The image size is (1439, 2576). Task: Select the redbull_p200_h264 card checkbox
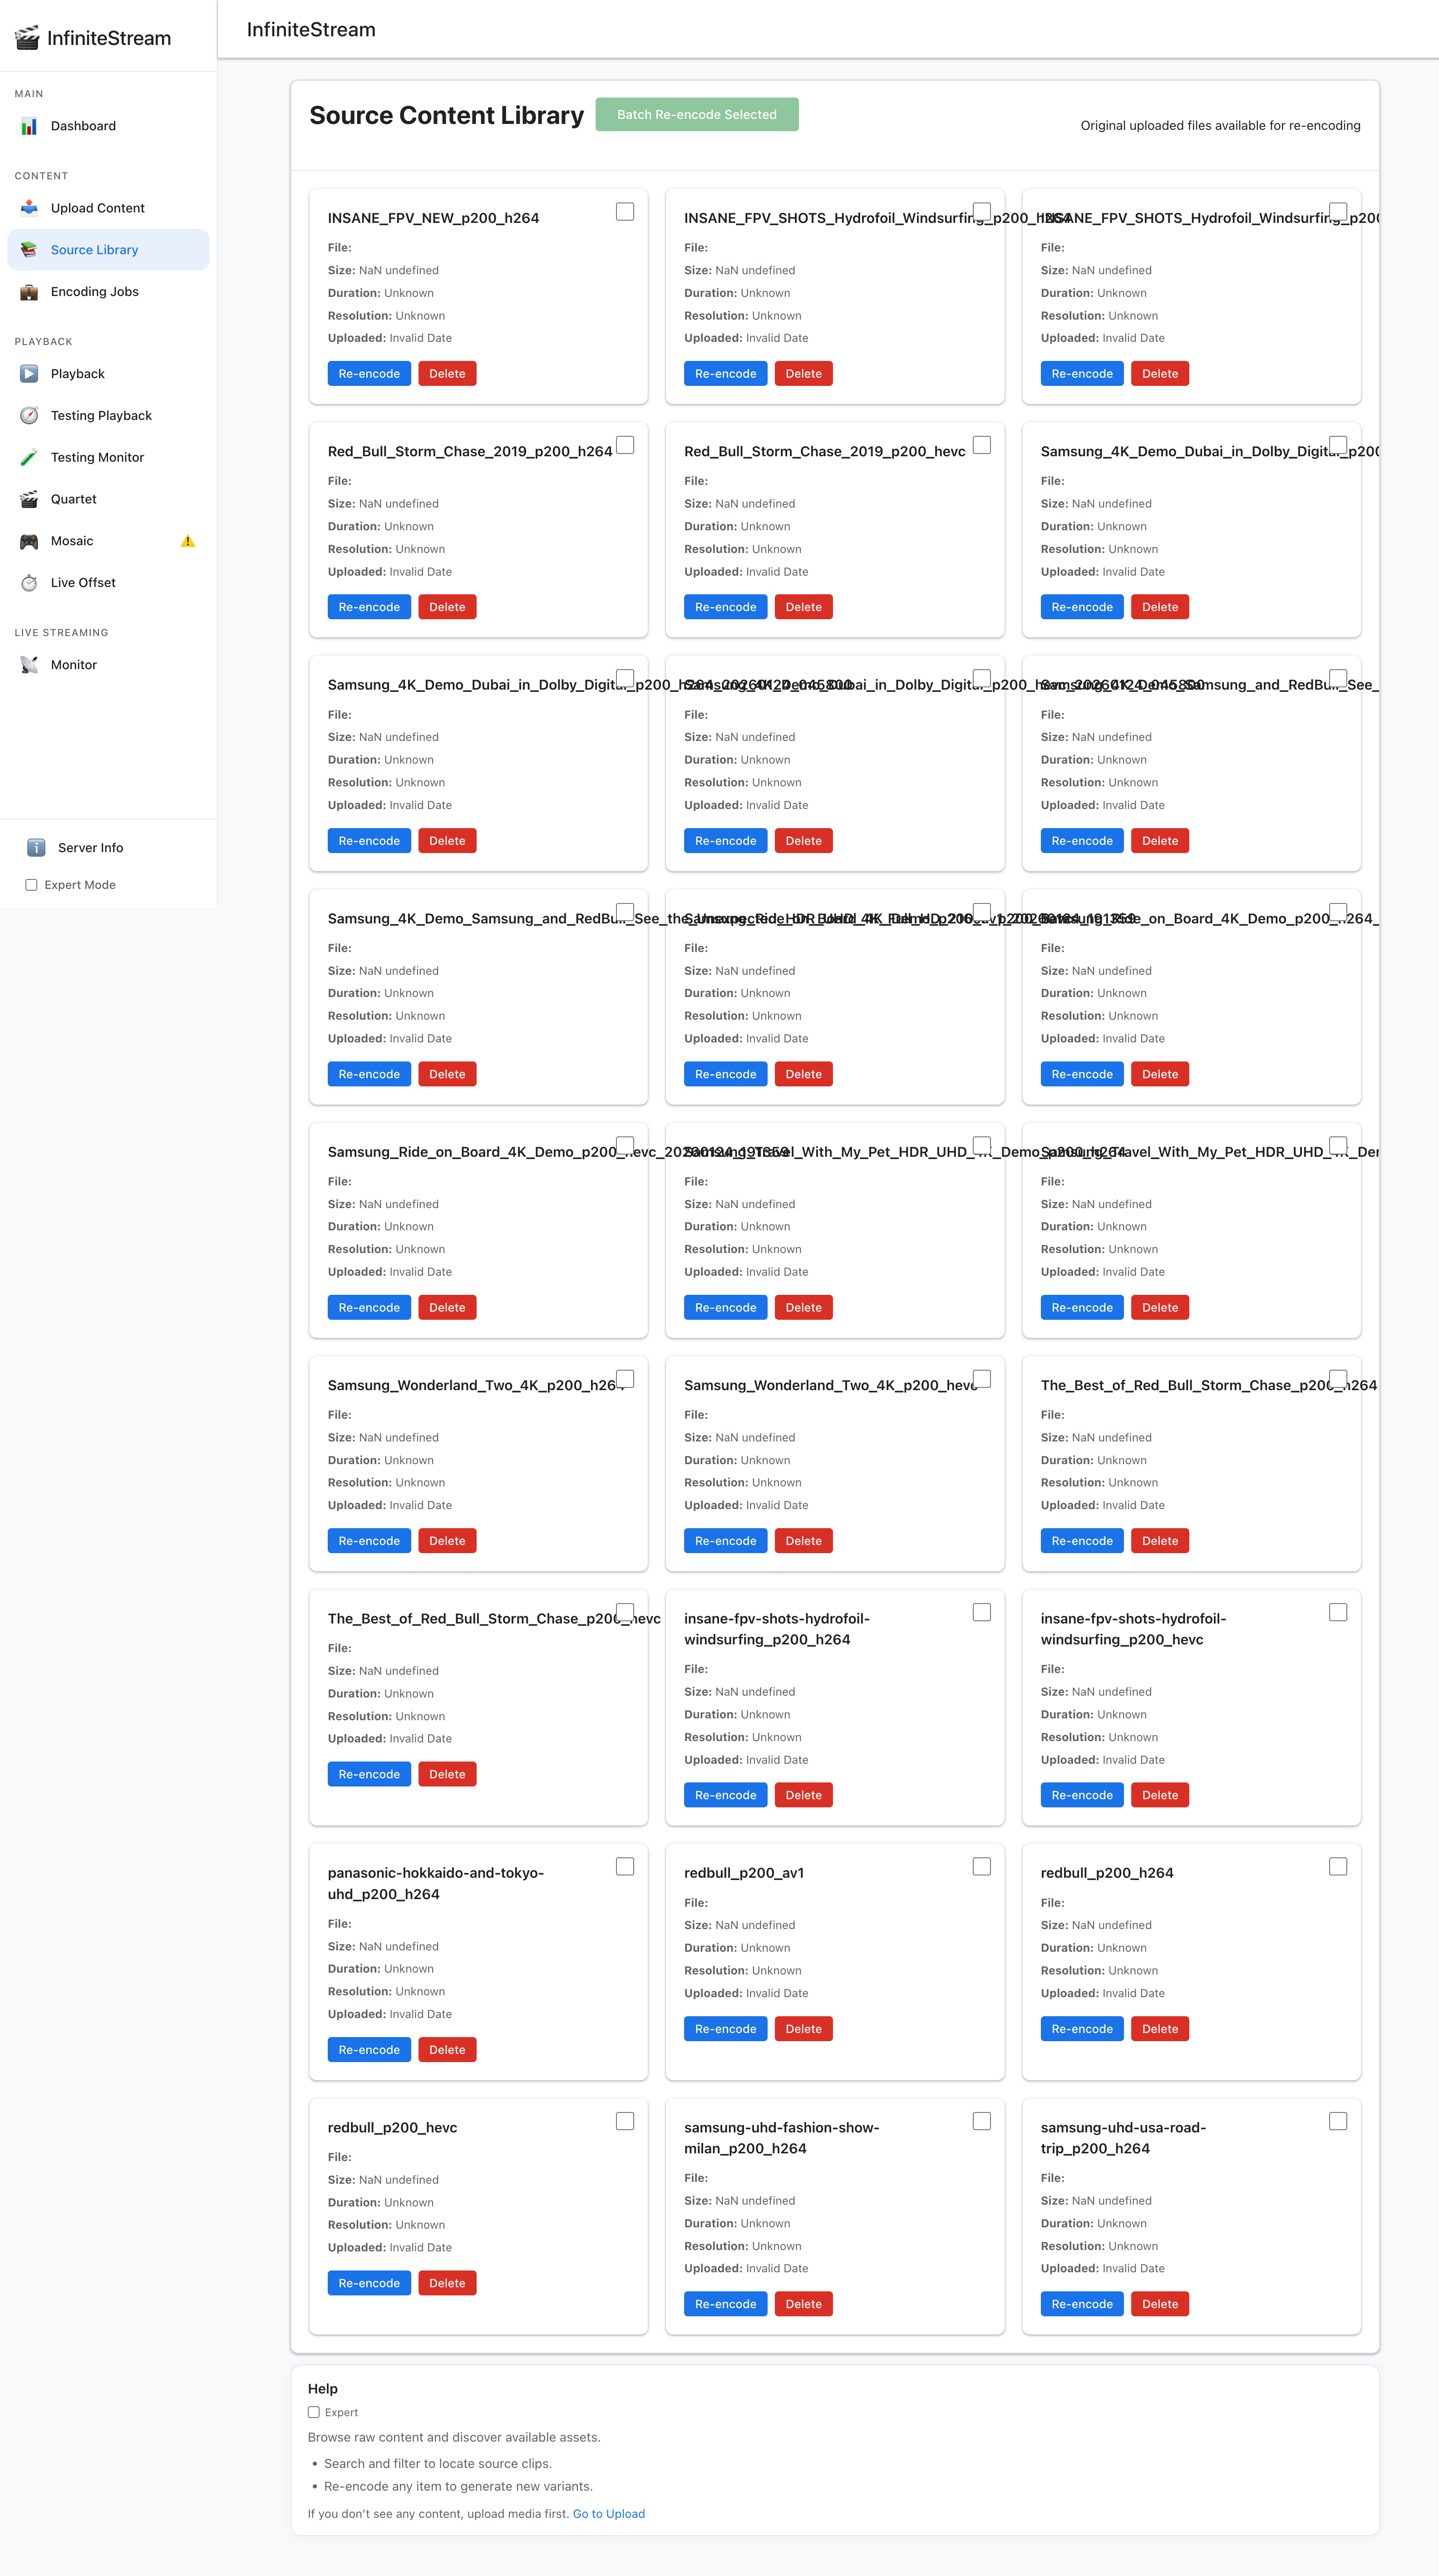[x=1338, y=1866]
